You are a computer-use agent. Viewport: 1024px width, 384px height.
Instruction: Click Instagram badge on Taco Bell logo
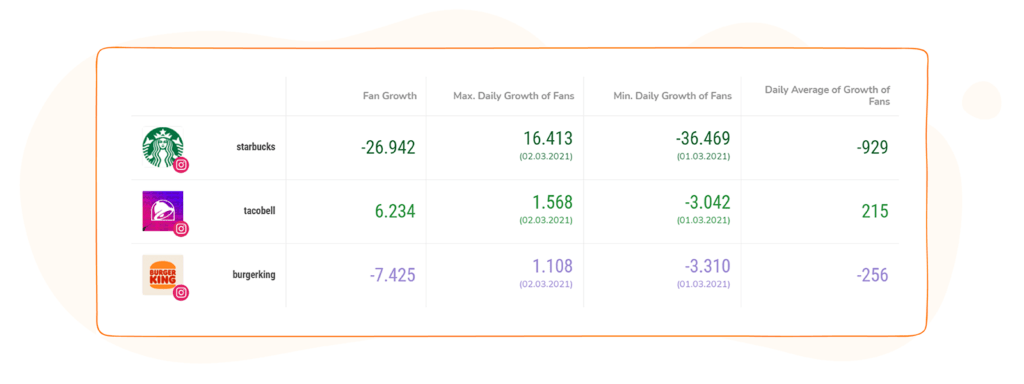182,229
